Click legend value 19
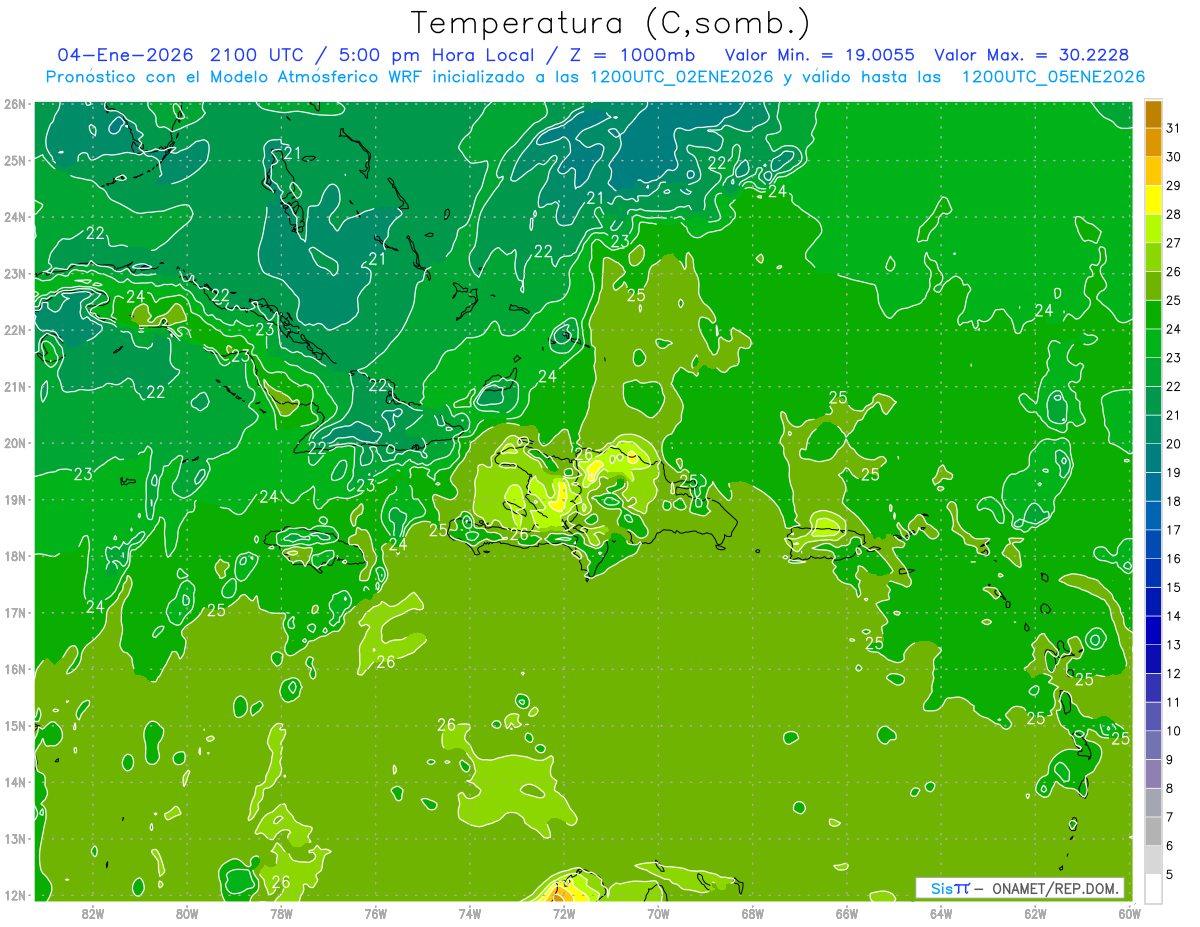The width and height of the screenshot is (1200, 927). (x=1173, y=472)
